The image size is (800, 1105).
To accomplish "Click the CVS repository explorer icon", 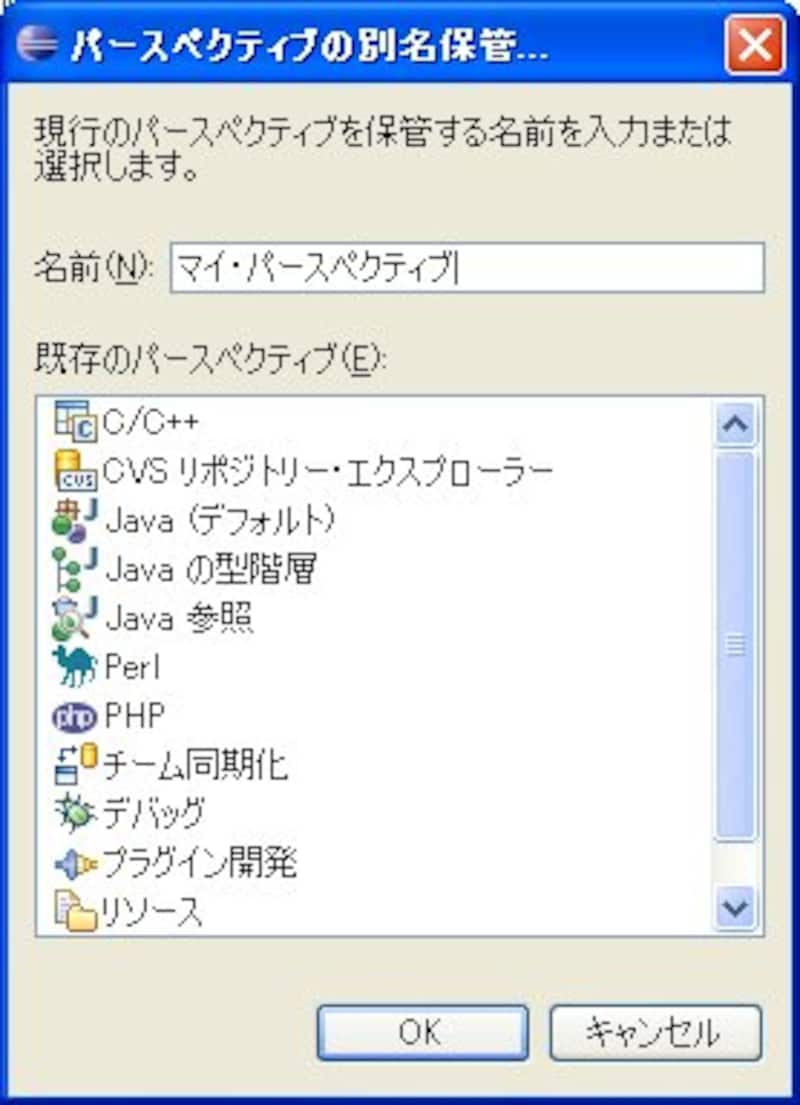I will click(75, 470).
